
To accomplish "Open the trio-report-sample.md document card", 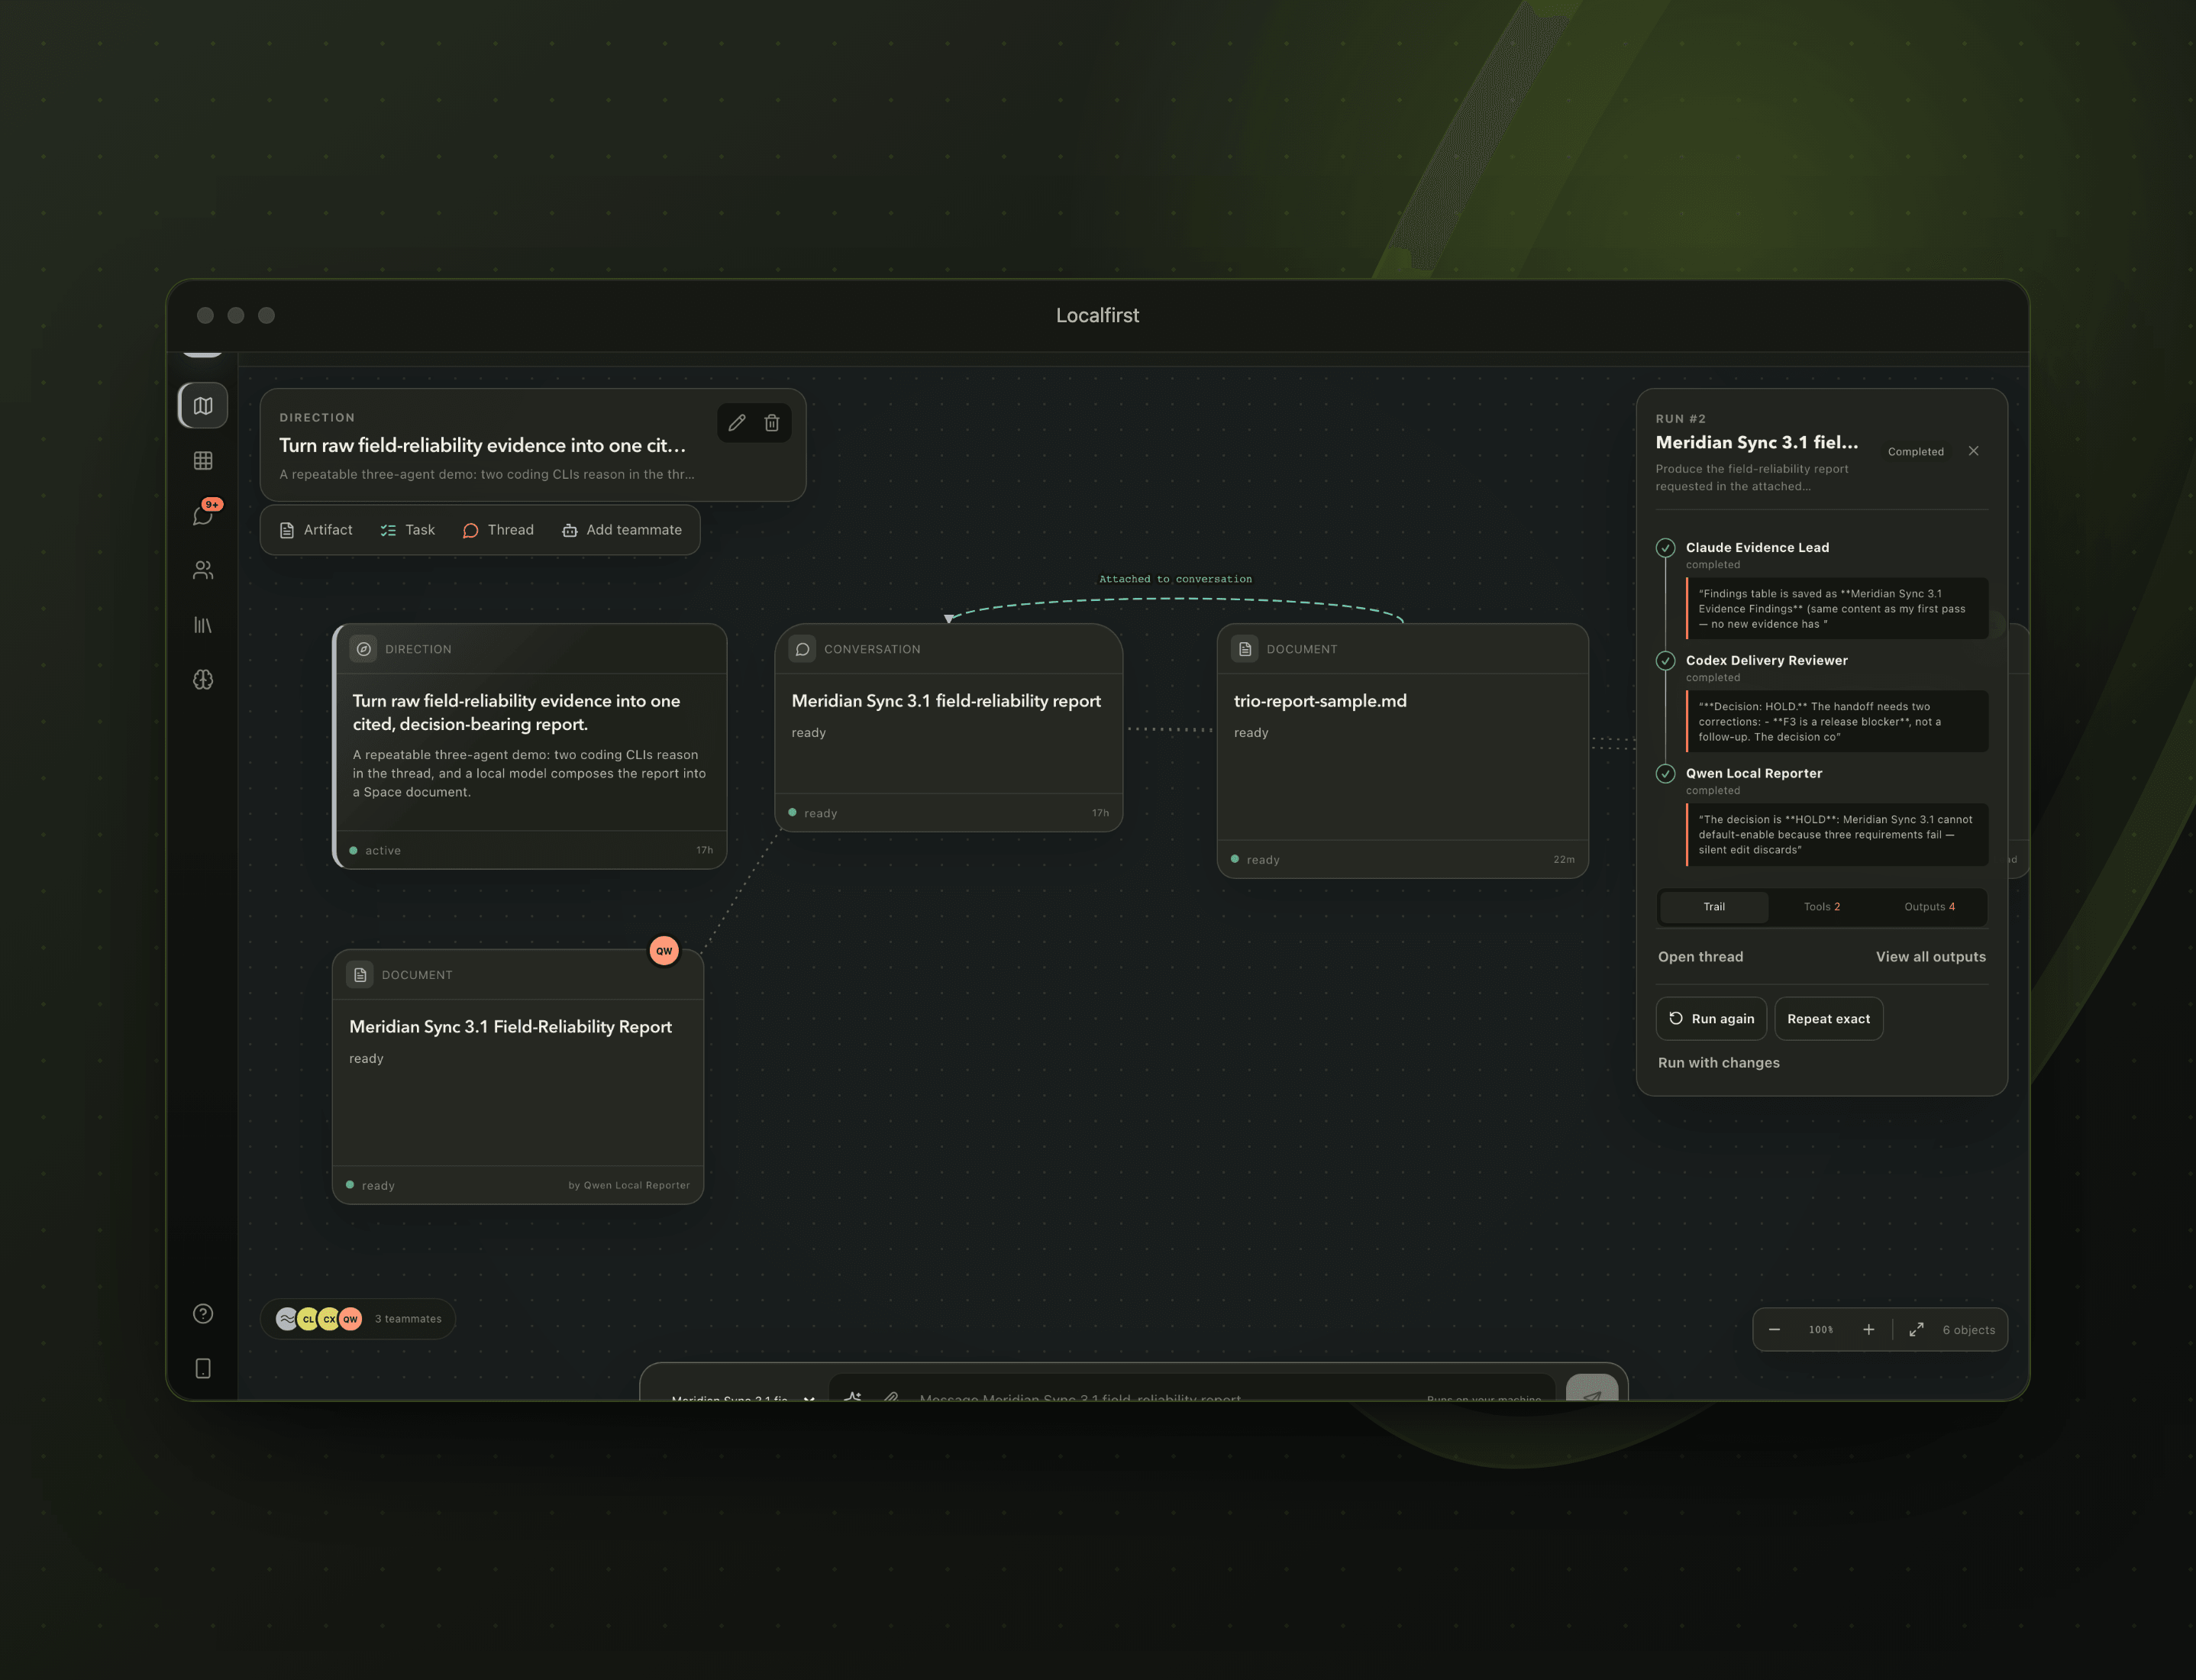I will (x=1403, y=751).
